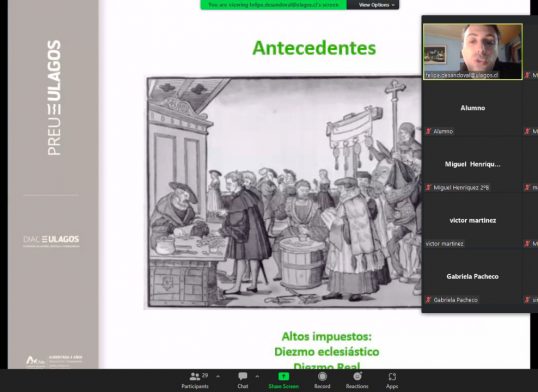This screenshot has width=538, height=392.
Task: Expand the caret next to Chat
Action: pyautogui.click(x=257, y=377)
